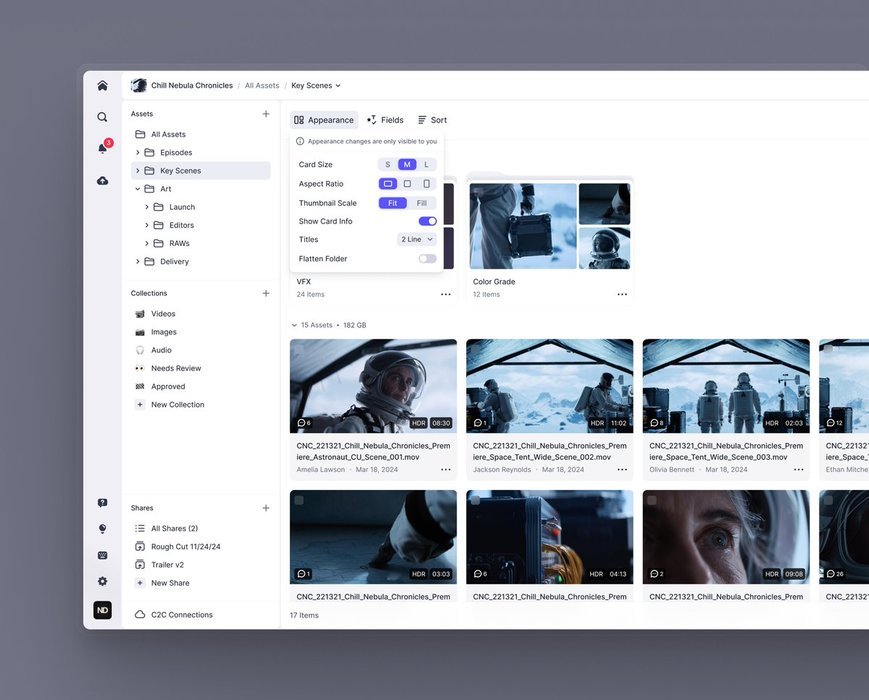Open the Needs Review collection
Viewport: 869px width, 700px height.
point(201,368)
